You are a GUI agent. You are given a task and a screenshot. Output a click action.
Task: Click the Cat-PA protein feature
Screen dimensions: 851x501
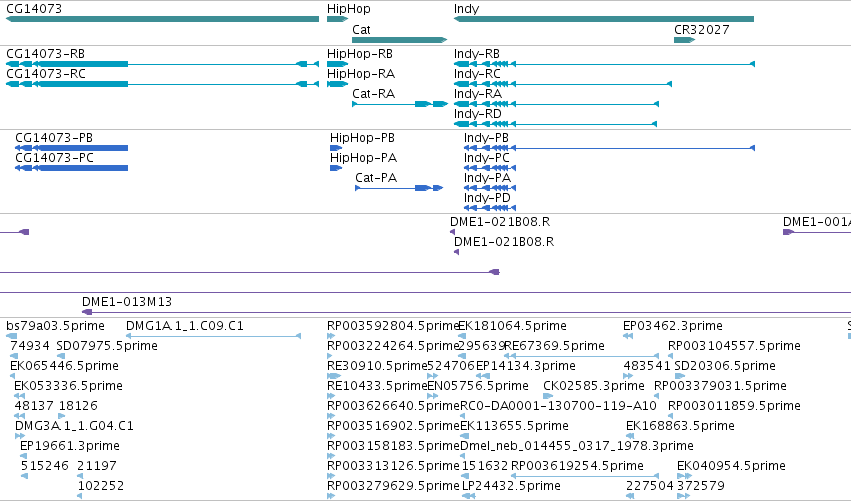click(399, 188)
